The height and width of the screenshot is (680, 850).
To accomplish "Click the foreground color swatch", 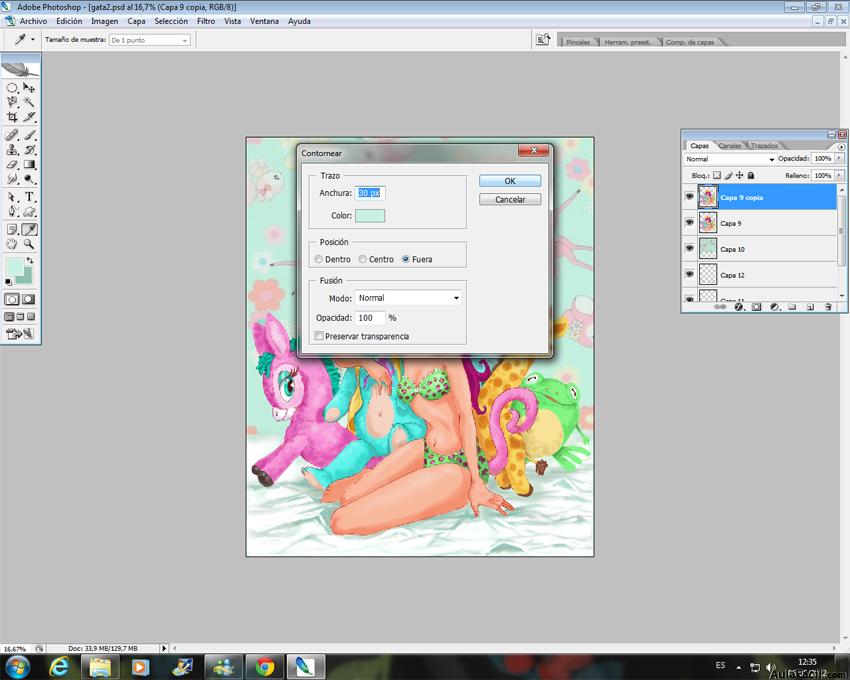I will [x=15, y=266].
